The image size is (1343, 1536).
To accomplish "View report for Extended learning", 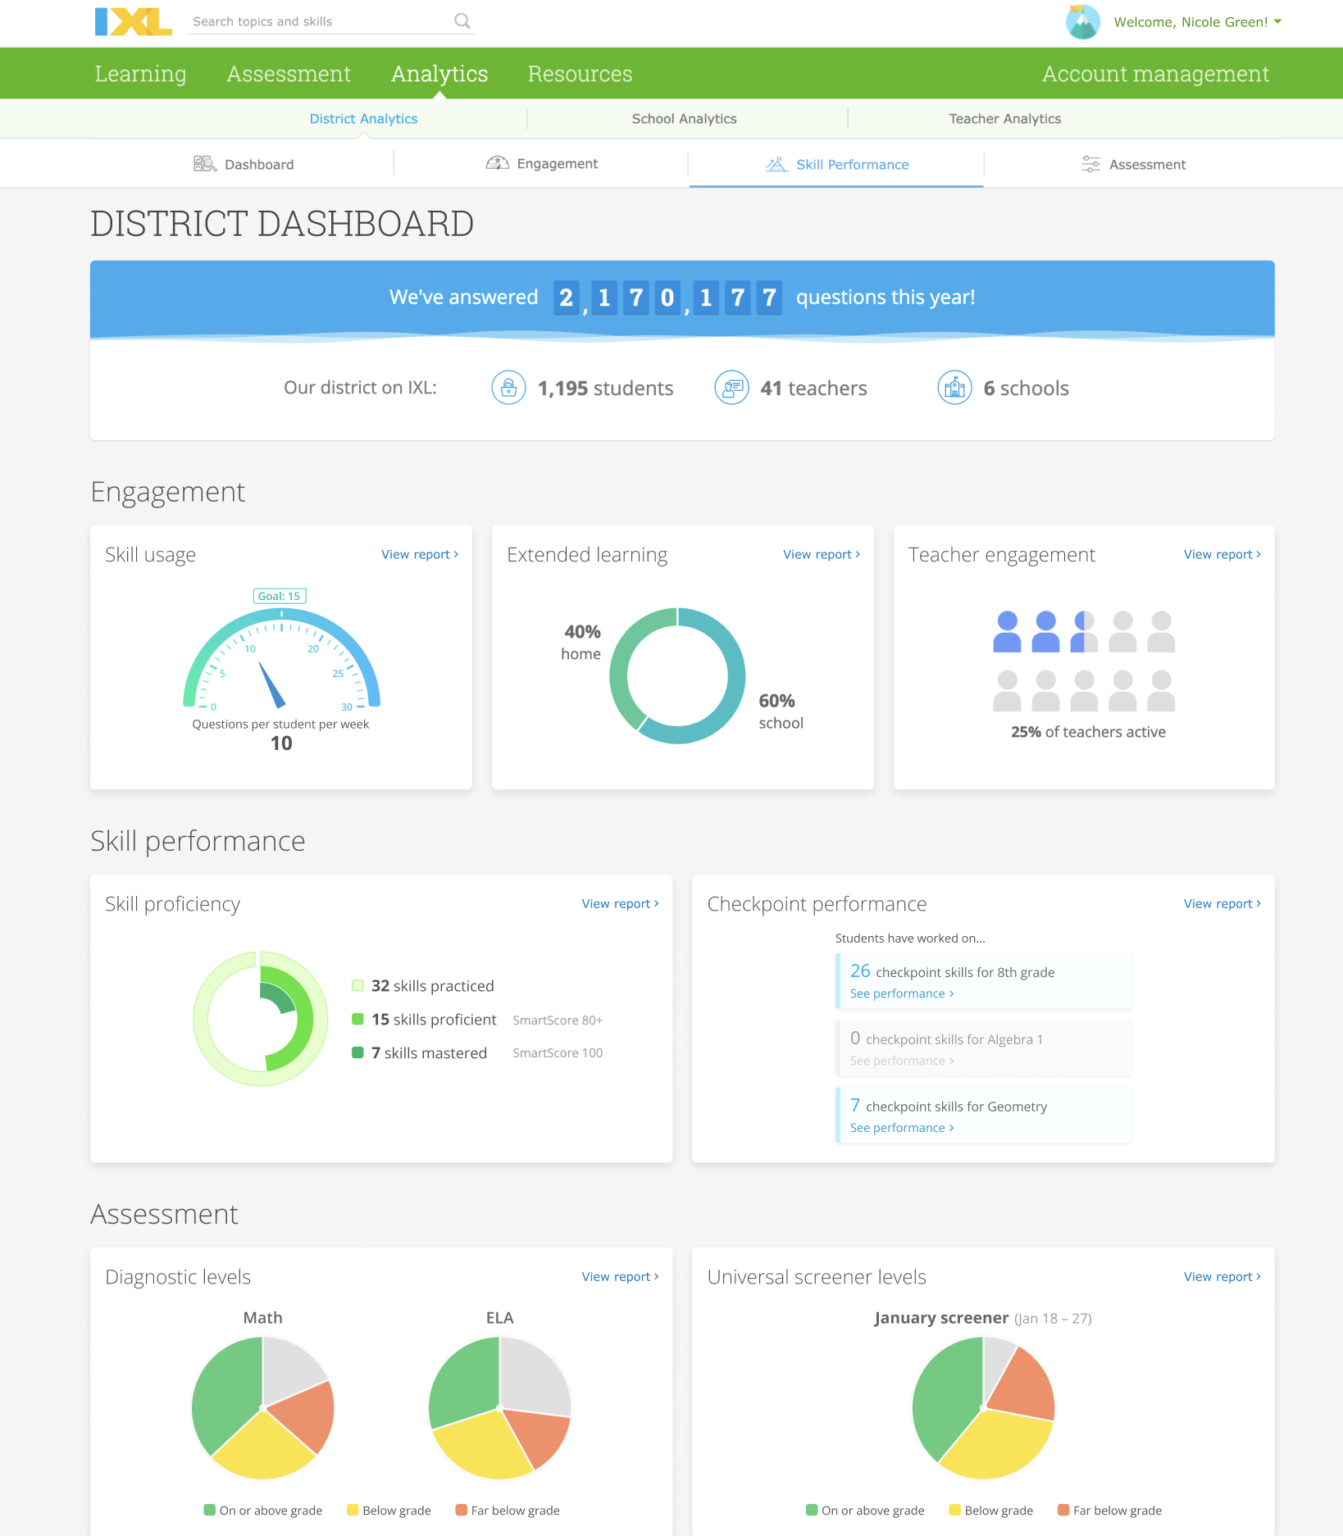I will point(821,554).
